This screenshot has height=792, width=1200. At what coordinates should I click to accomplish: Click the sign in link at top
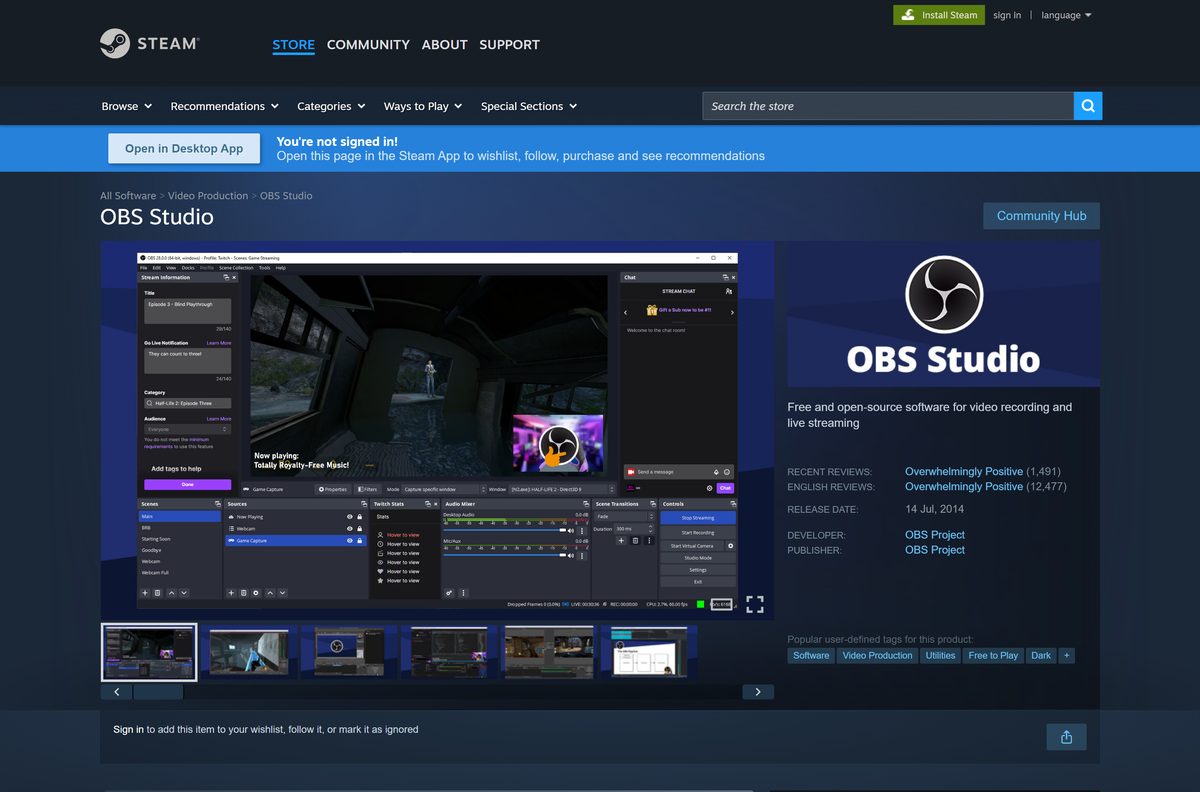click(1007, 15)
